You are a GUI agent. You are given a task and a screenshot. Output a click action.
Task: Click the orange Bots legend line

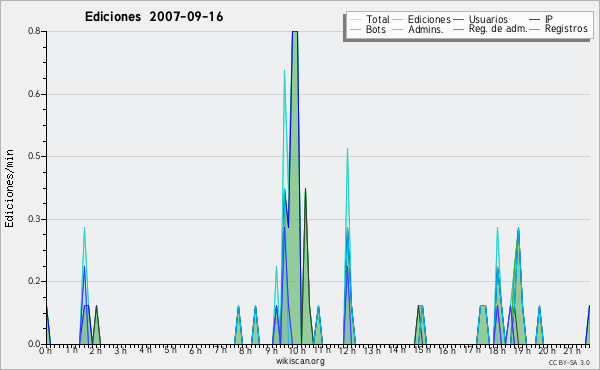[x=355, y=29]
